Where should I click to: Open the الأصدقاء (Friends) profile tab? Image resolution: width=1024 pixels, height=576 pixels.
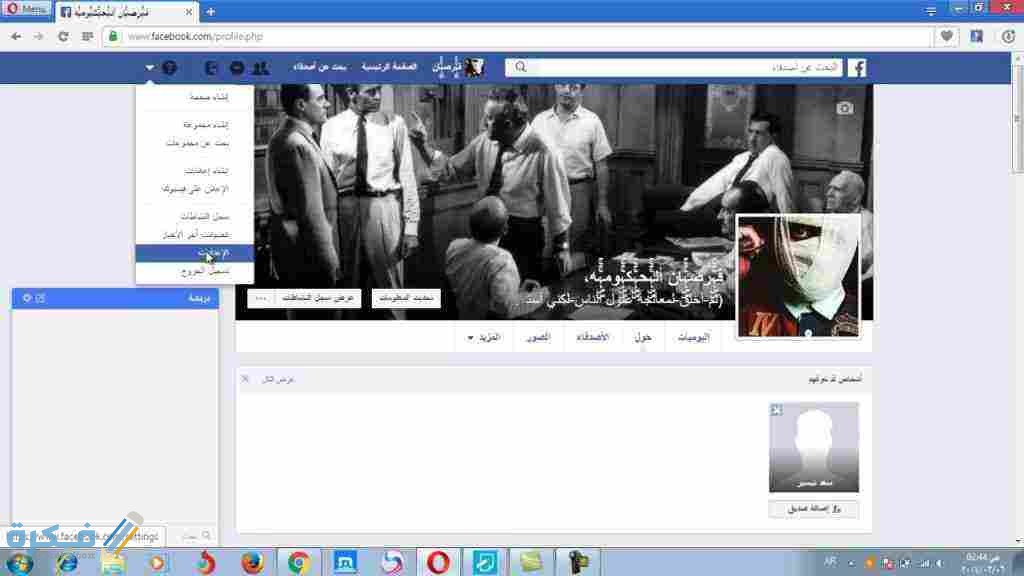pos(592,337)
